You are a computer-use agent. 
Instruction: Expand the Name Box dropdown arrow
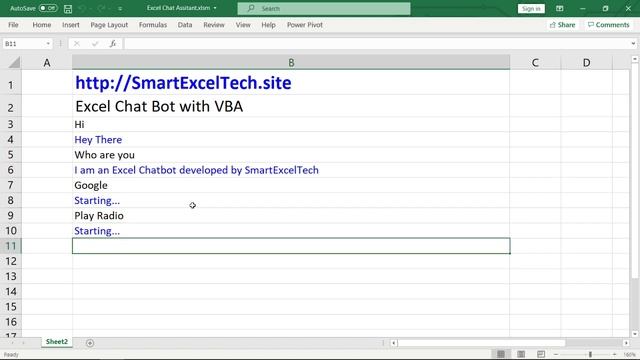pyautogui.click(x=48, y=44)
